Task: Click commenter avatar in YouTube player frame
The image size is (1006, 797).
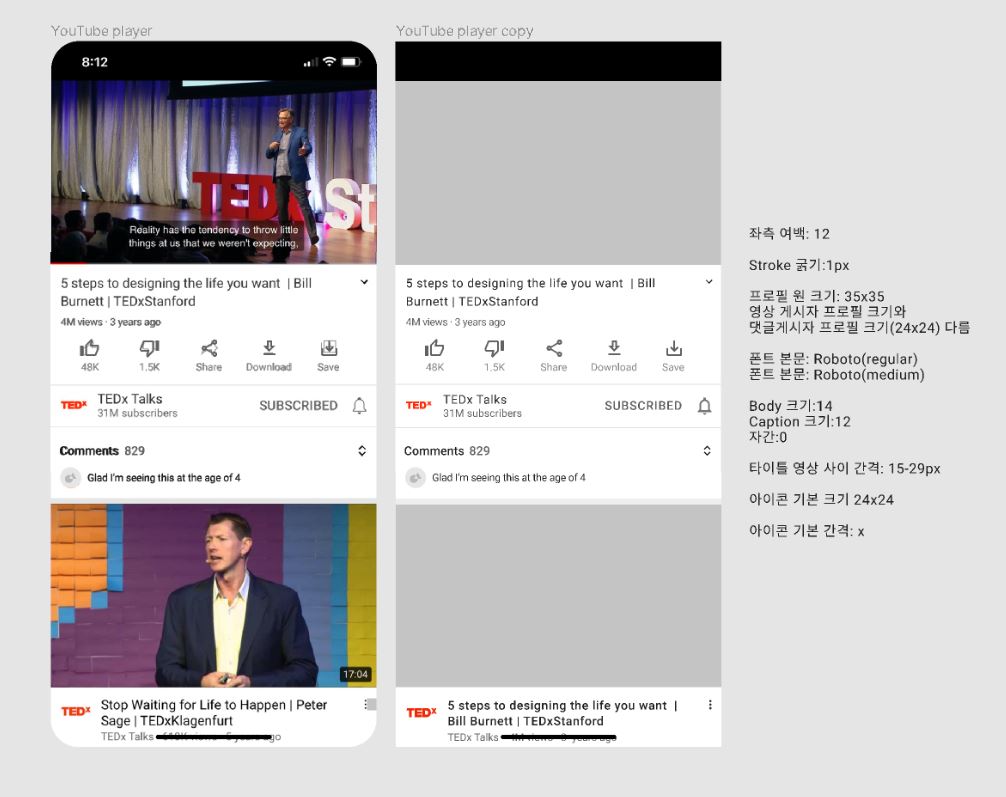Action: tap(70, 478)
